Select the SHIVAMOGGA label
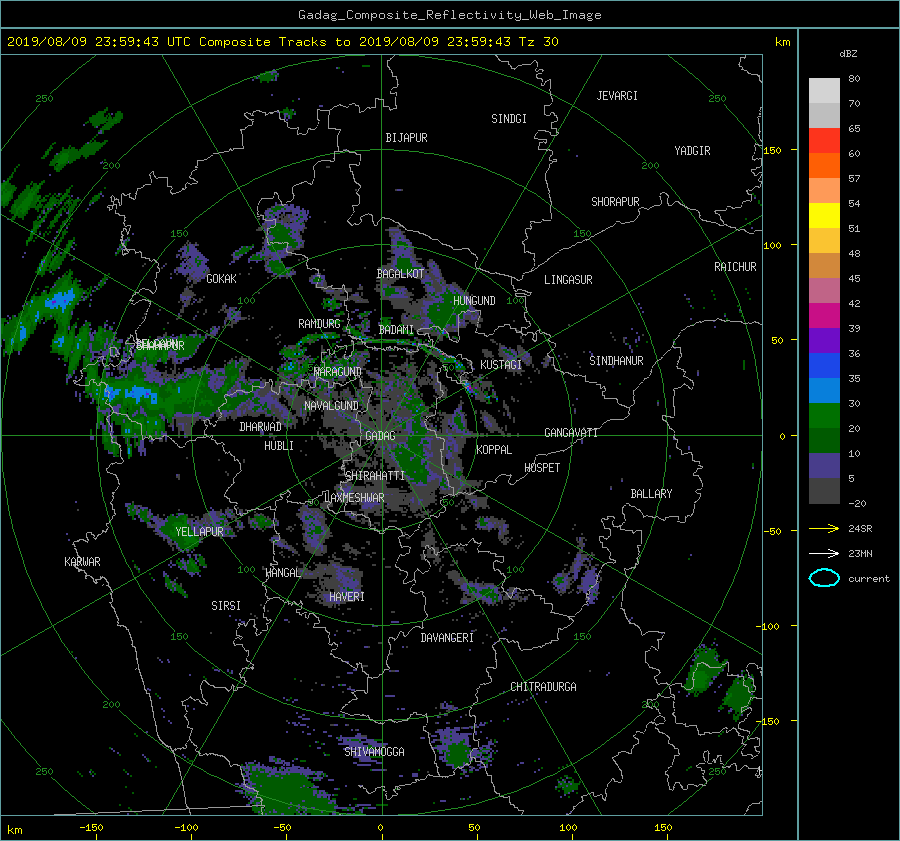 (x=374, y=752)
